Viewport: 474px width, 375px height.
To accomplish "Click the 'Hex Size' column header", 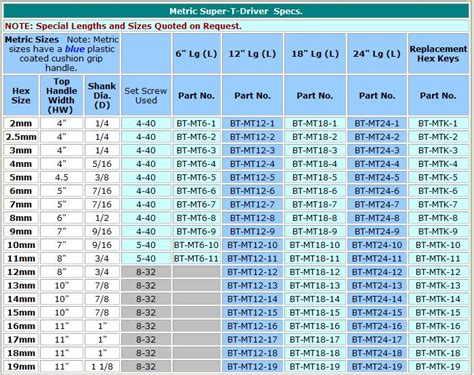I will (21, 95).
